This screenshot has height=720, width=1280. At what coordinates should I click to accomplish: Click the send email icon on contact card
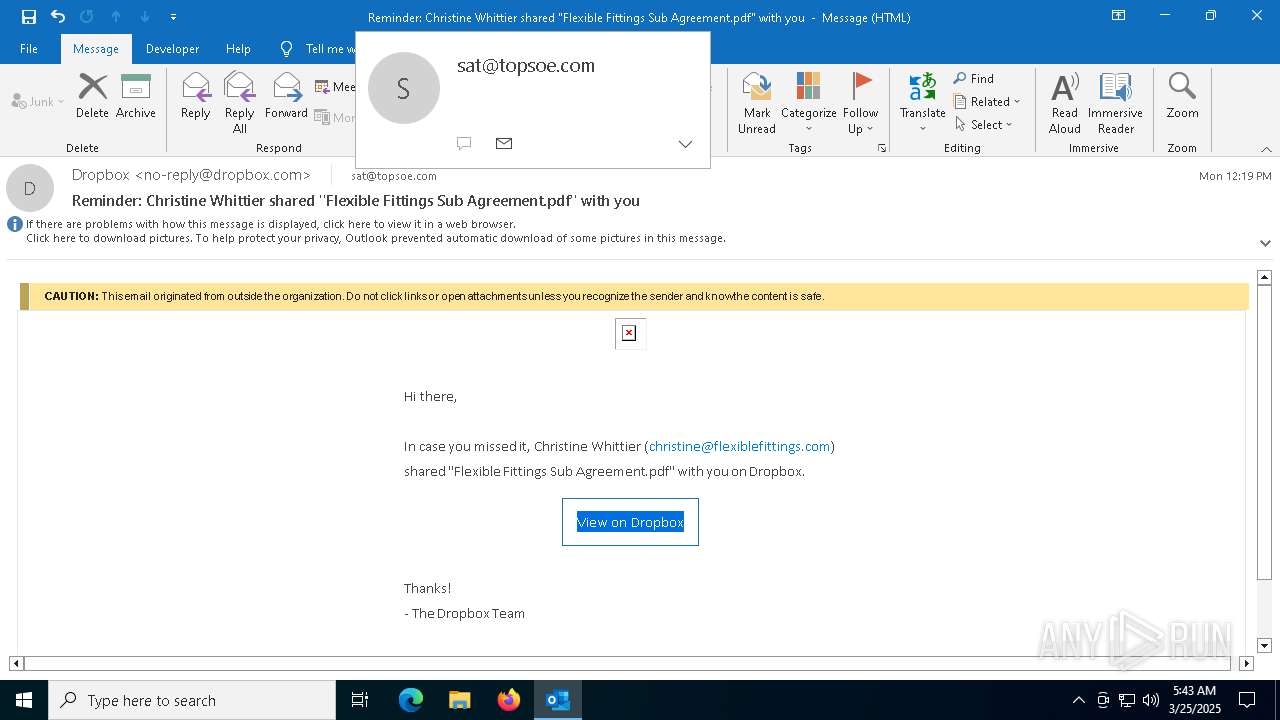point(504,143)
